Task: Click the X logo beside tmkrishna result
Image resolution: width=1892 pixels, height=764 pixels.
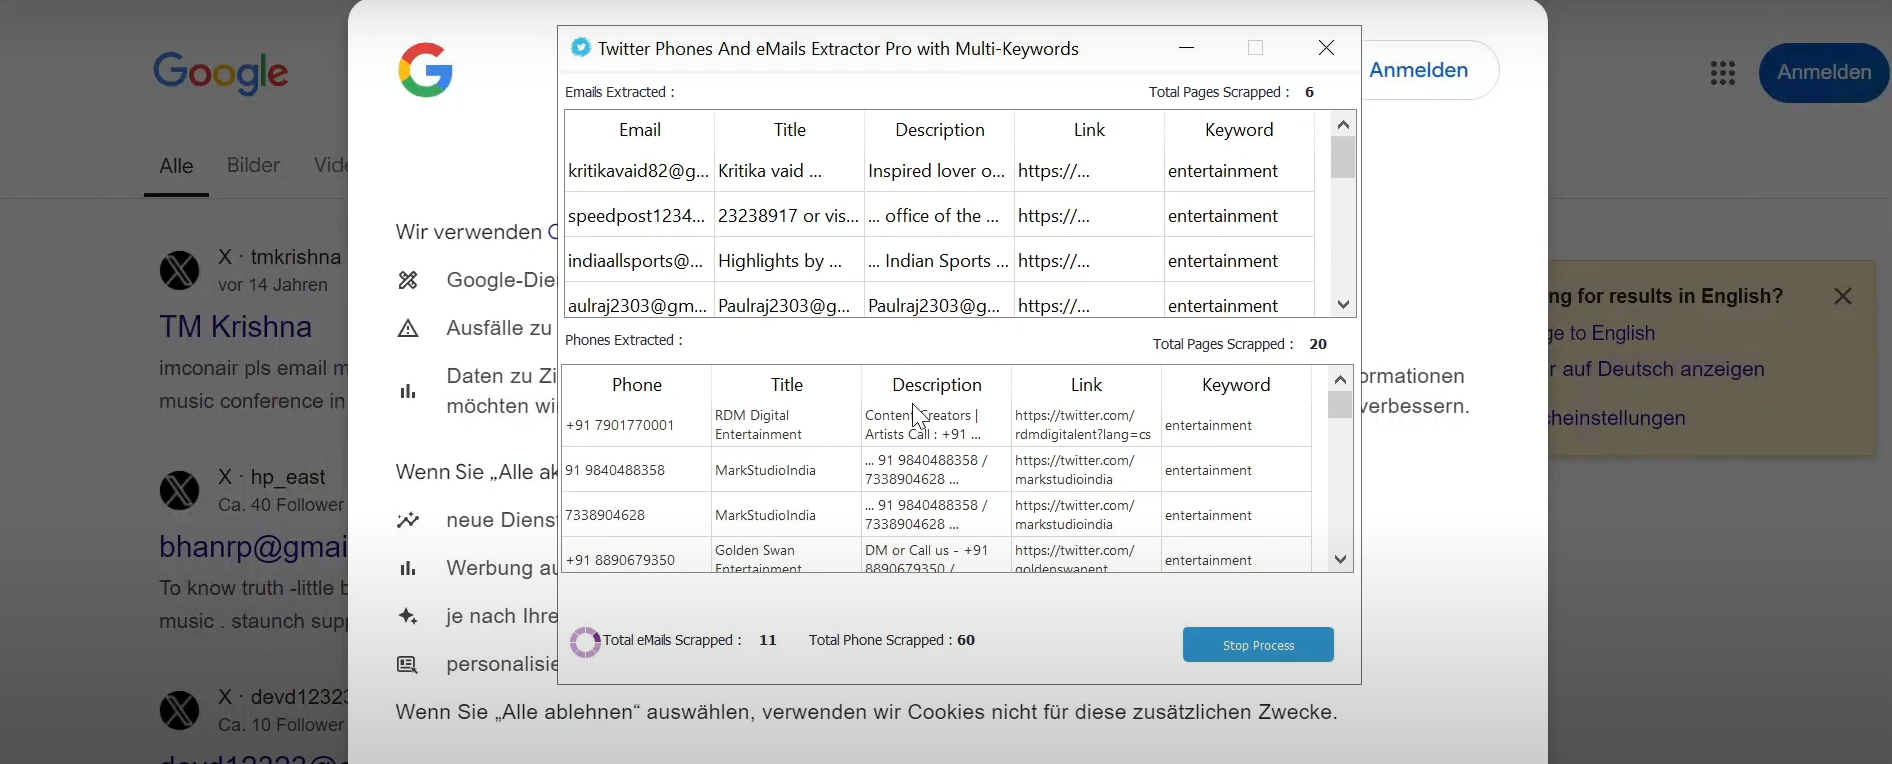Action: tap(180, 270)
